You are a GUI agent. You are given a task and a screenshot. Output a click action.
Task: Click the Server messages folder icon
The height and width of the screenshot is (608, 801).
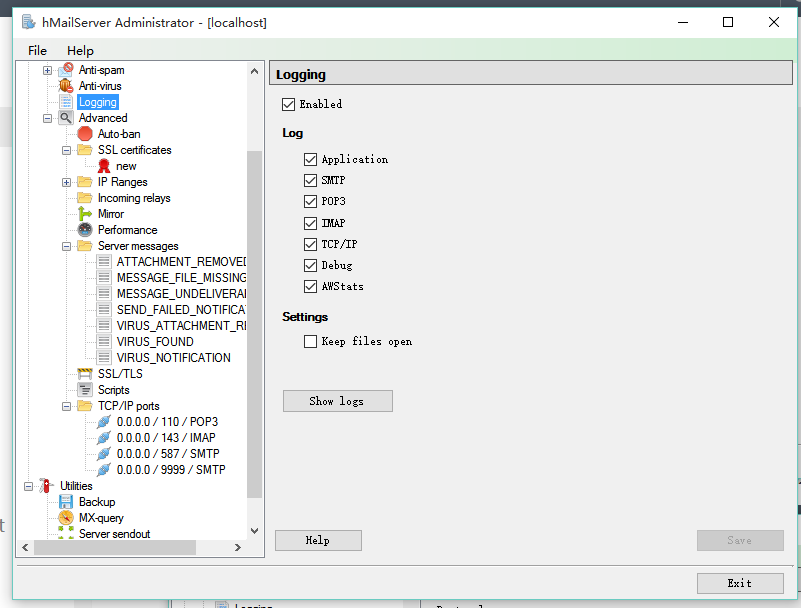(x=85, y=246)
